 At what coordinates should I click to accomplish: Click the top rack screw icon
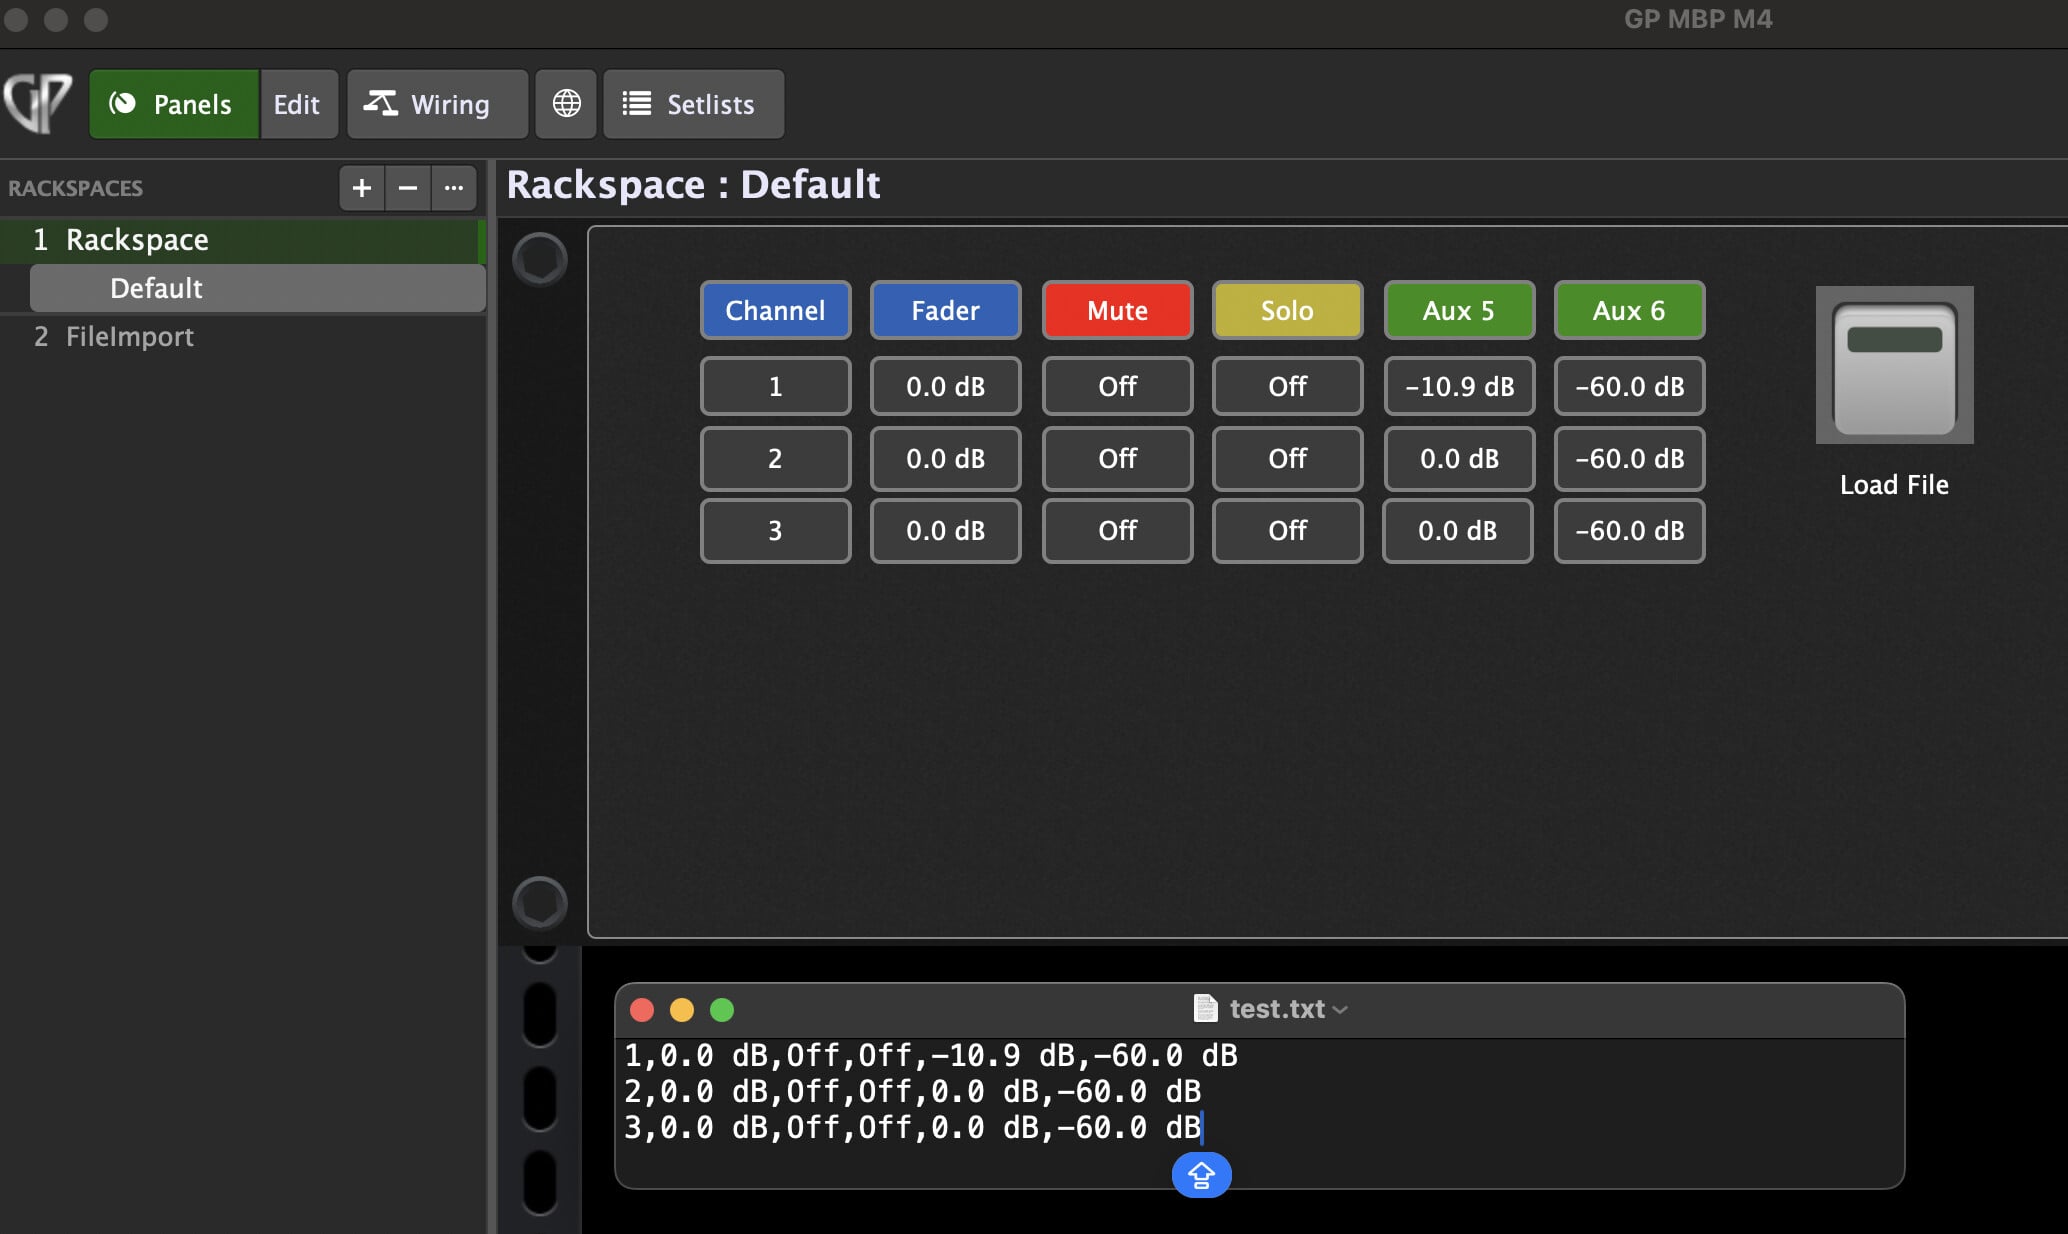click(540, 260)
